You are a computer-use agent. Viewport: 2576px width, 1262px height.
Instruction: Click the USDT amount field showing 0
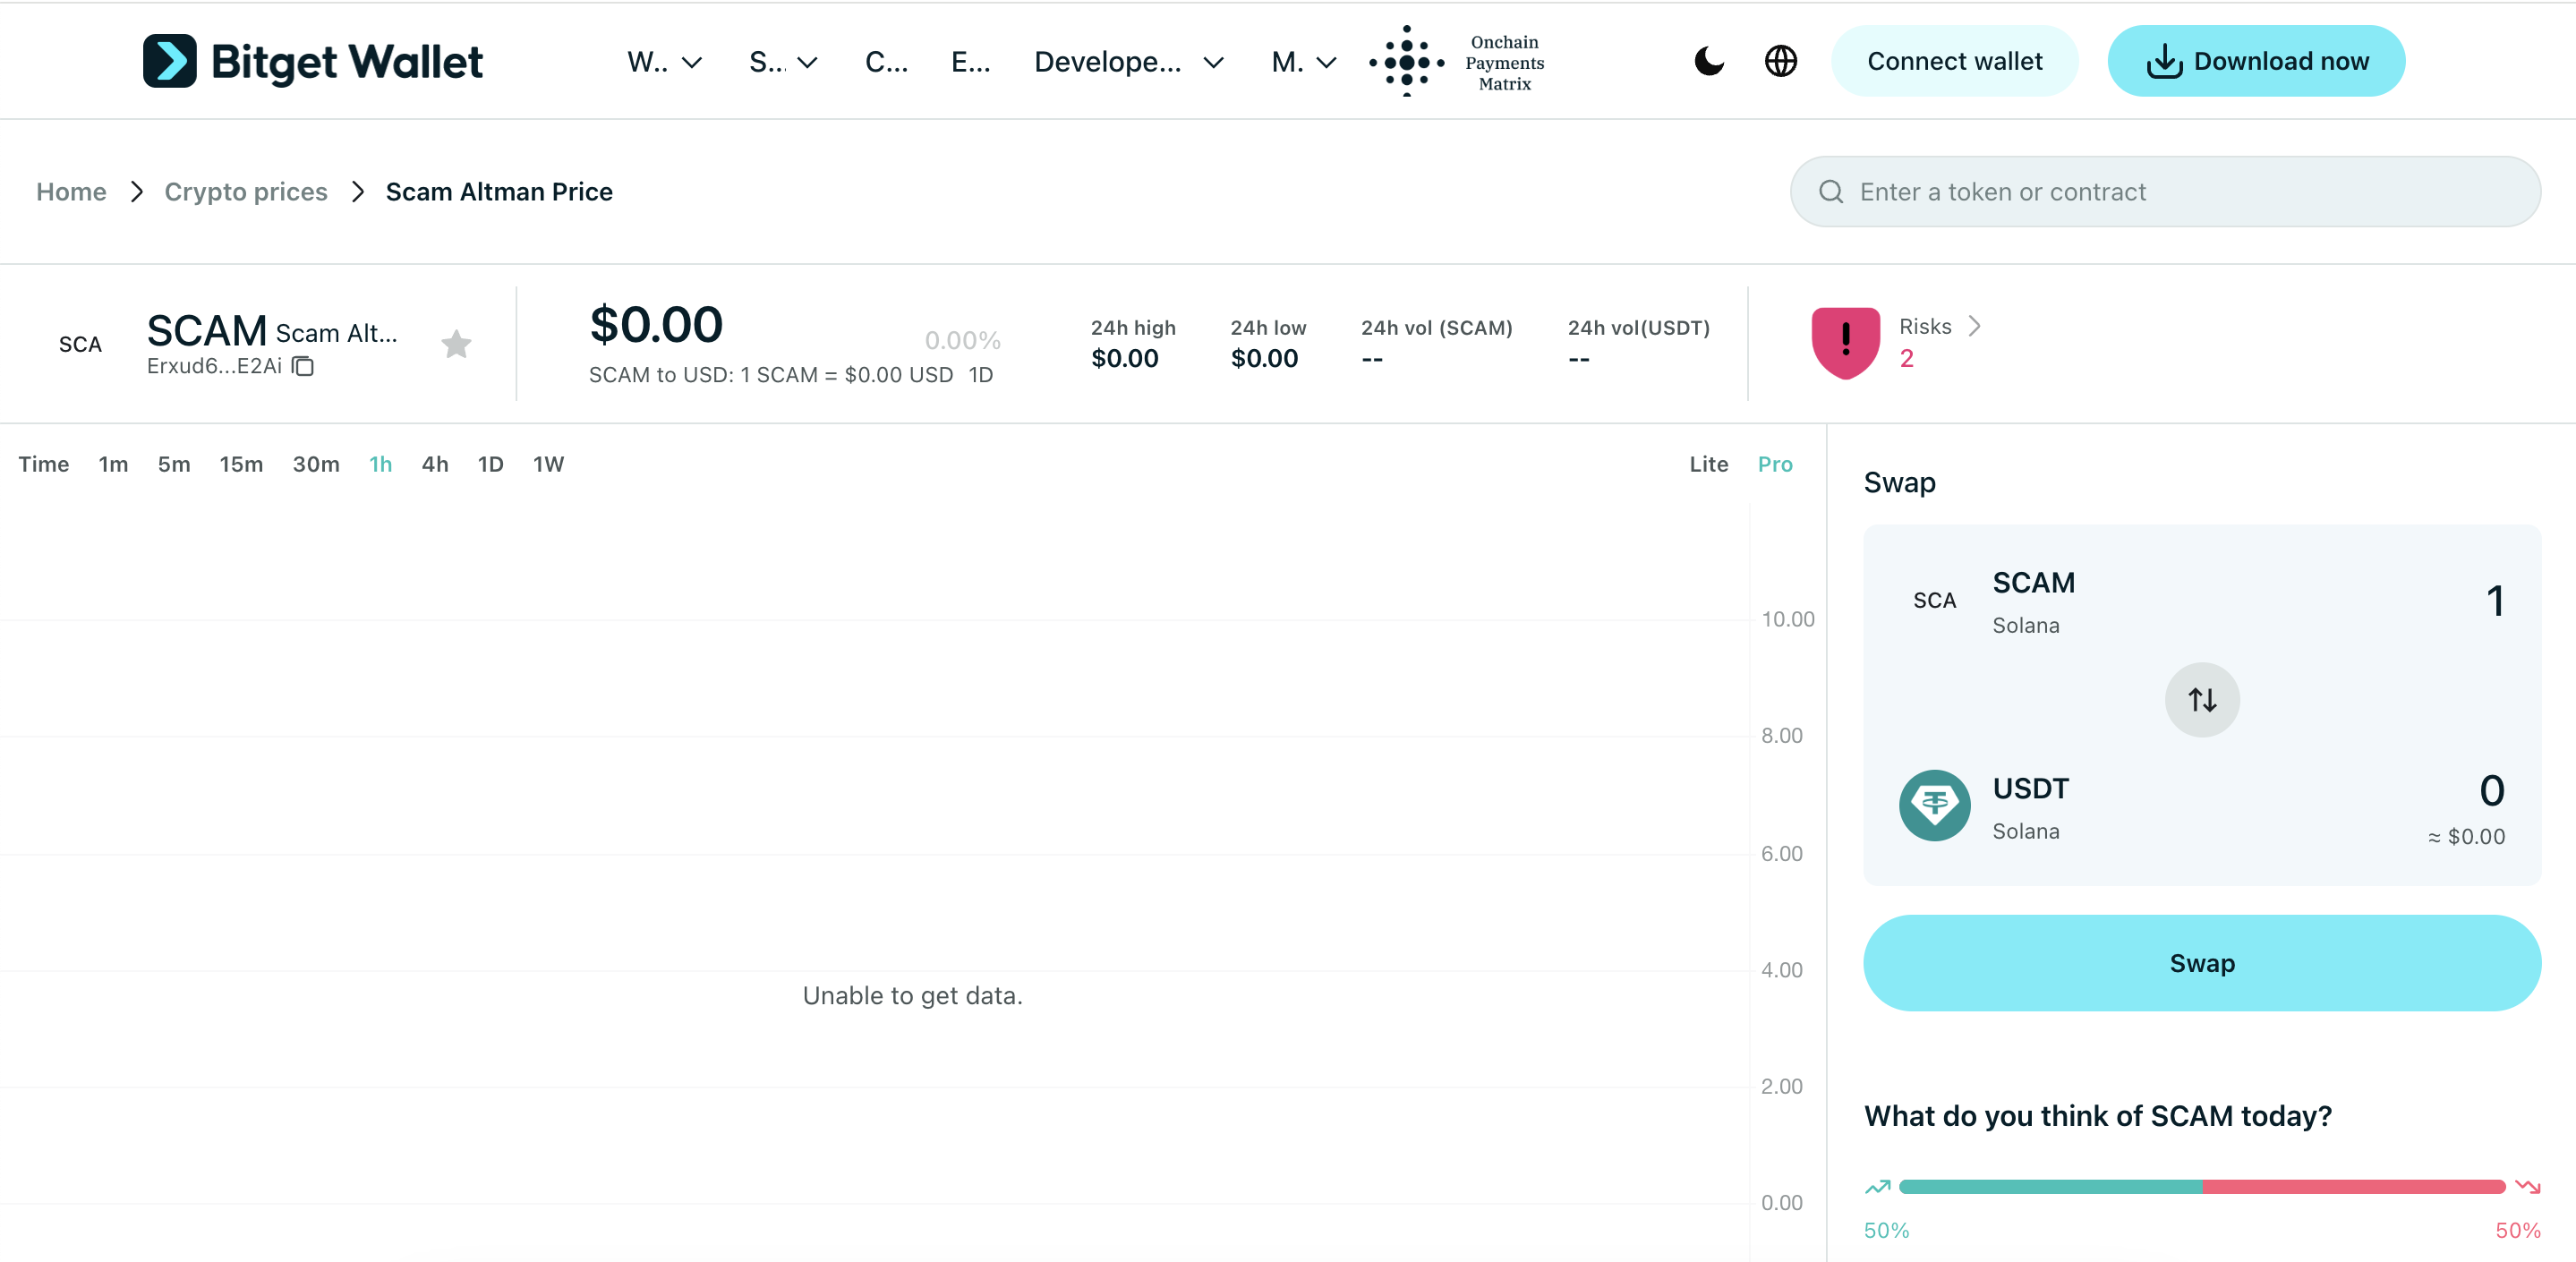pyautogui.click(x=2491, y=791)
